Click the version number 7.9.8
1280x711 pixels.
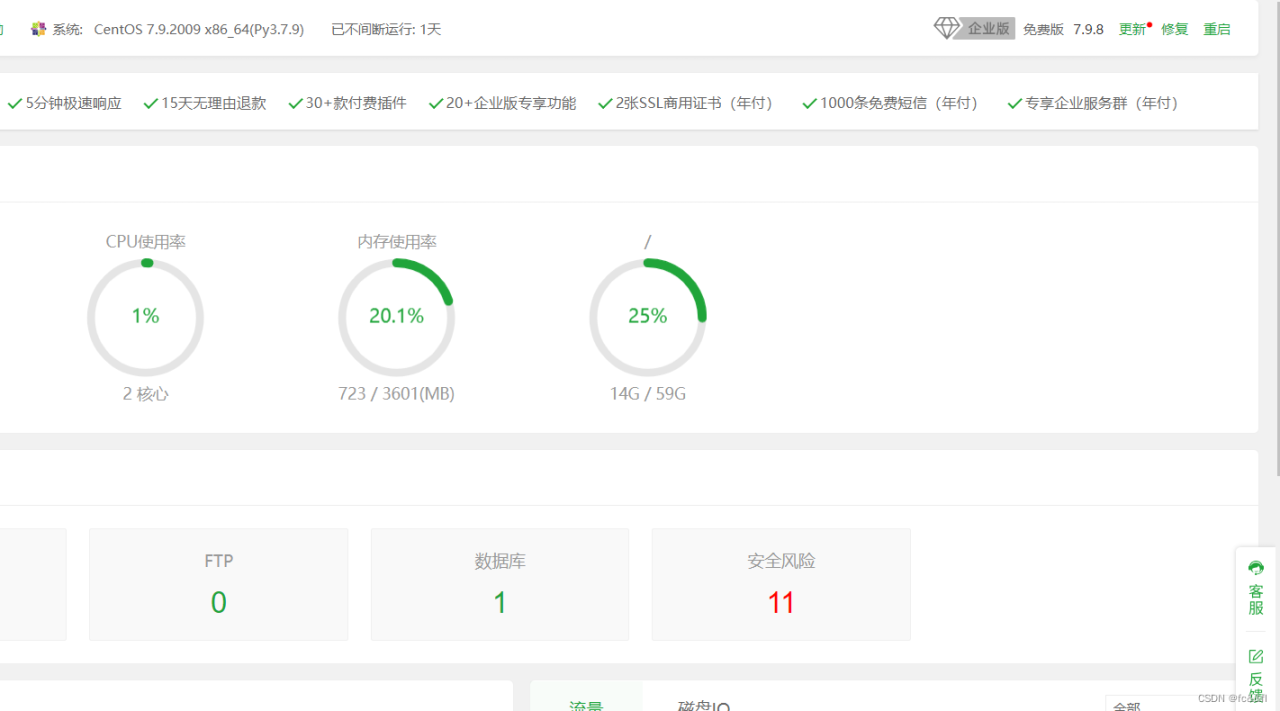(x=1088, y=29)
